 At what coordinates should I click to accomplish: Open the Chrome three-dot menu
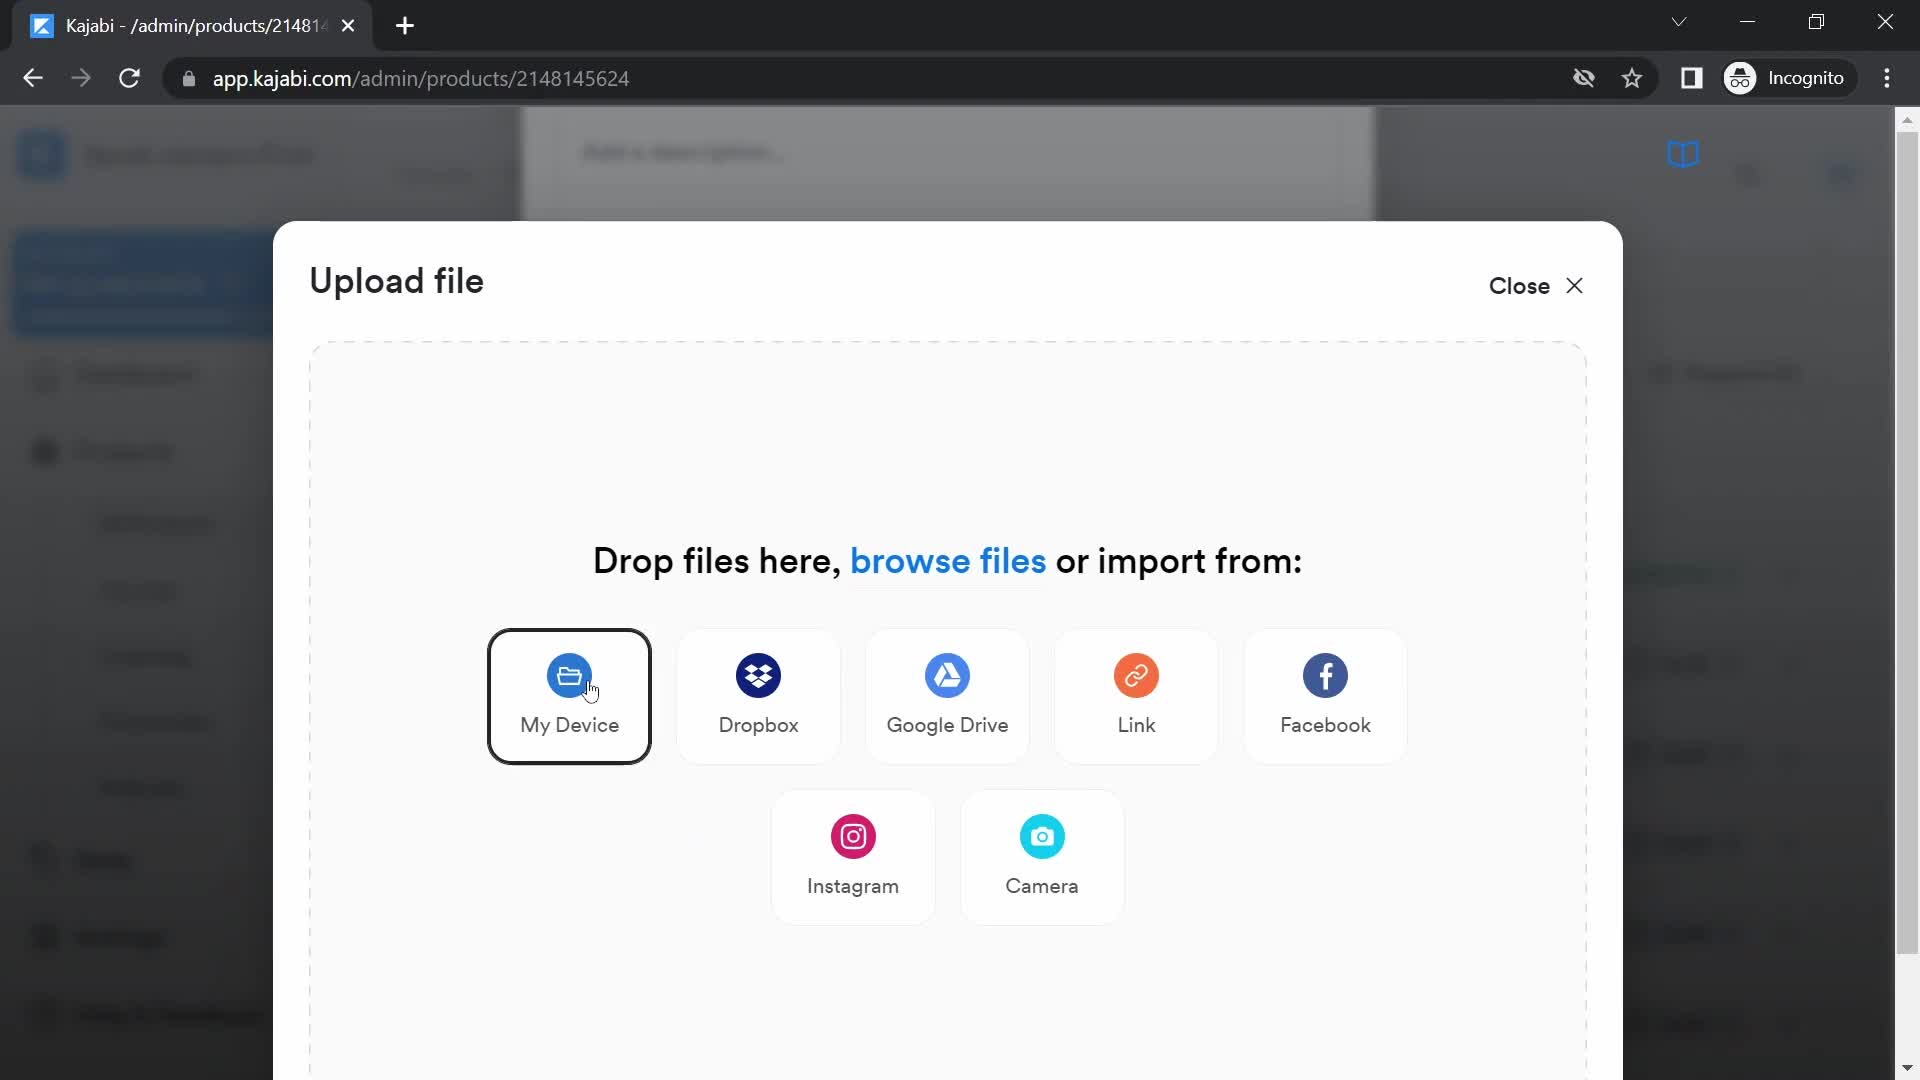[1887, 78]
